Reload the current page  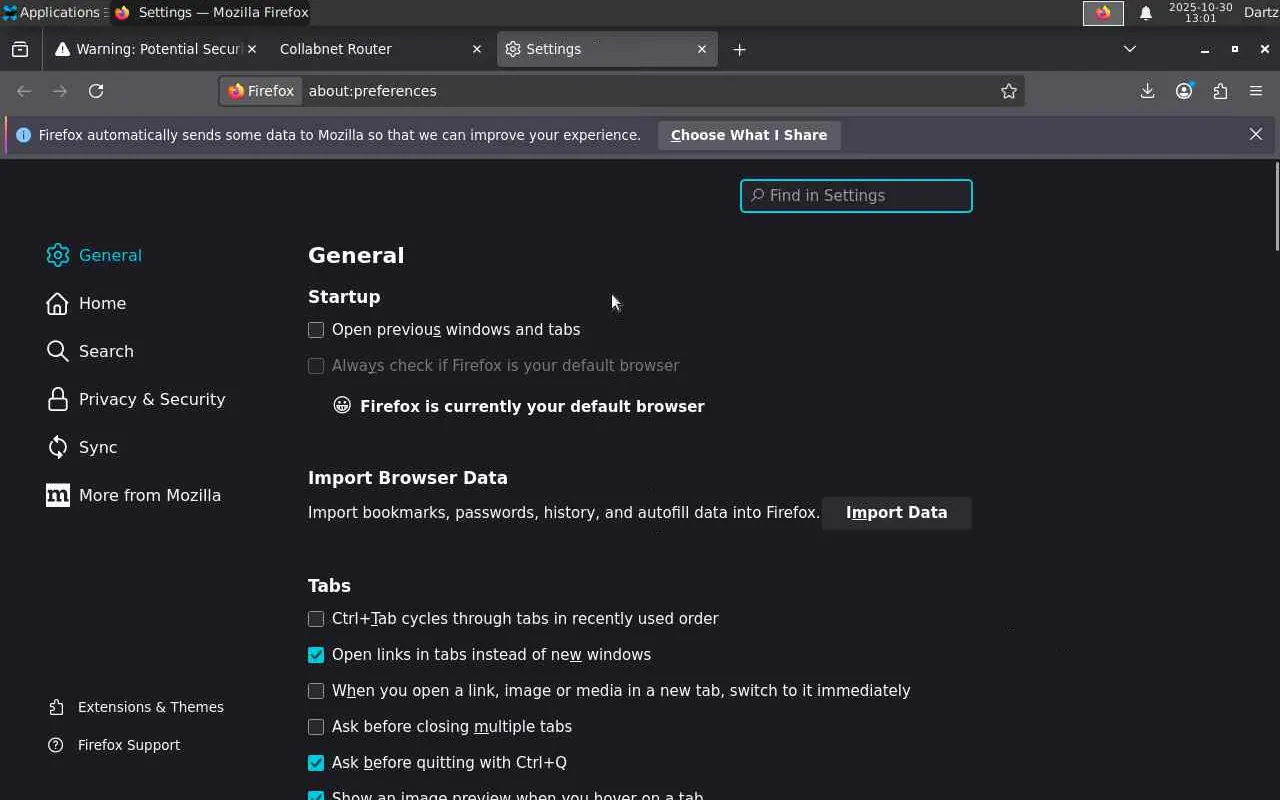point(96,91)
